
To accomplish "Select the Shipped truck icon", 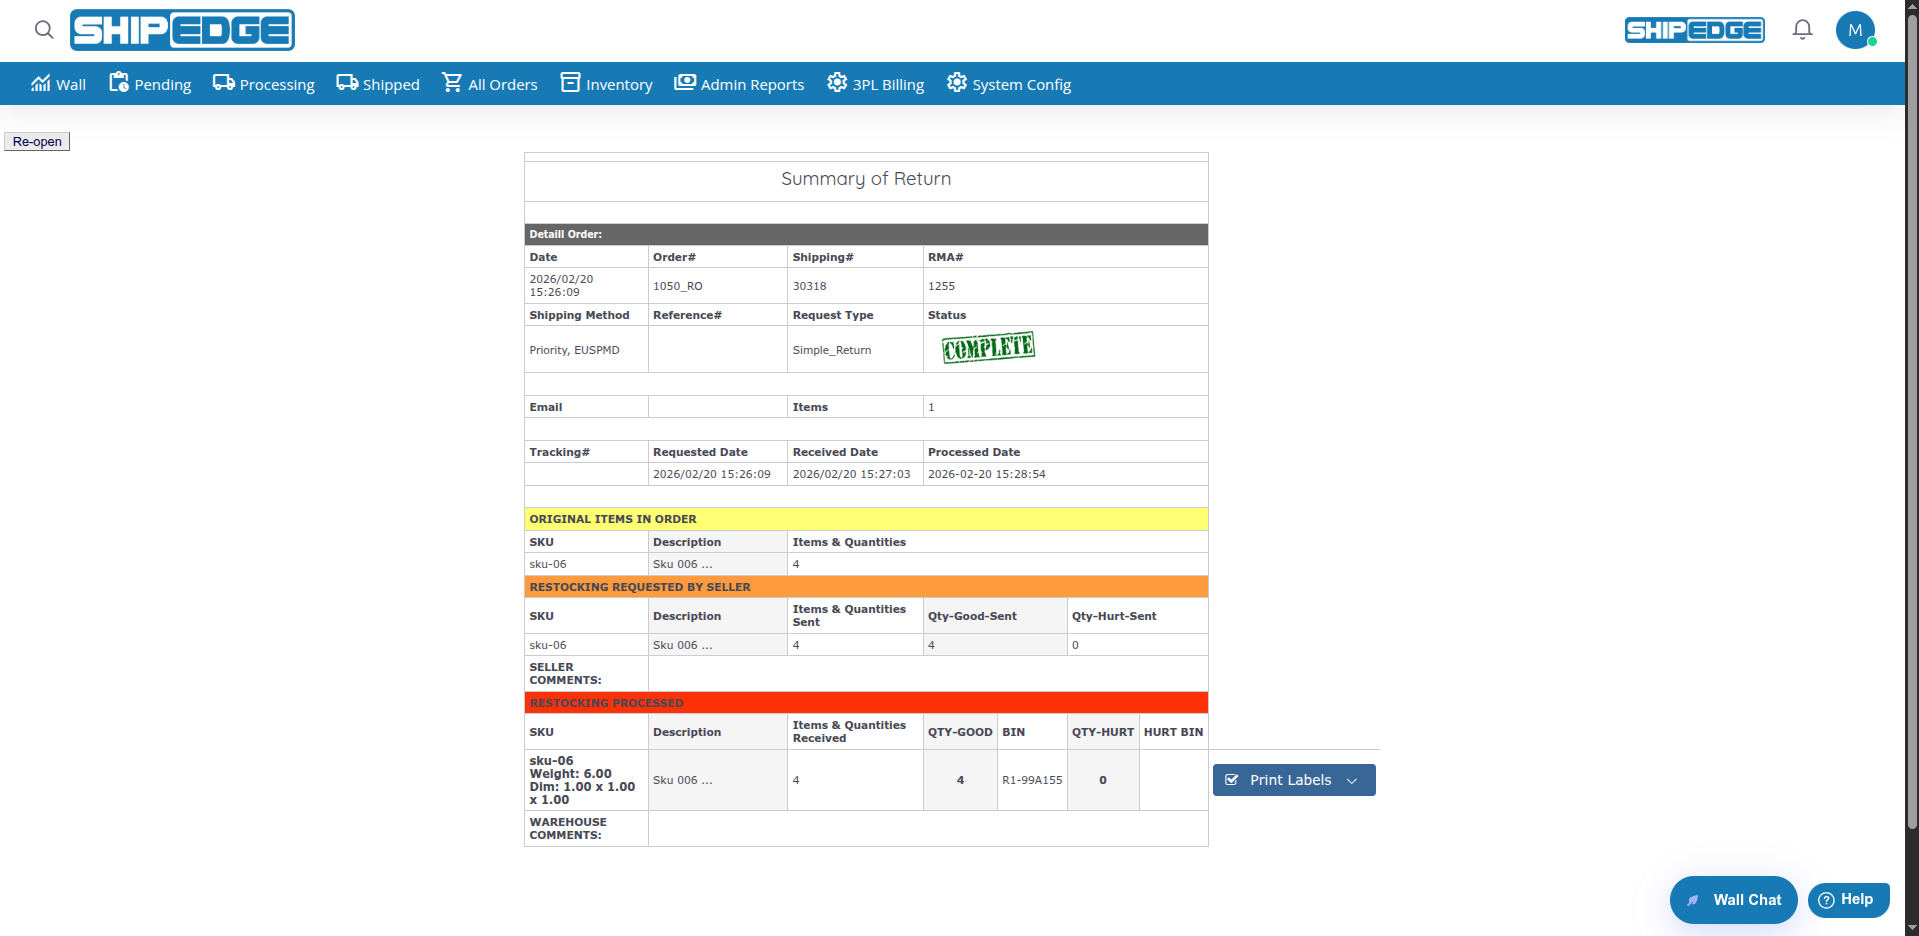I will (x=347, y=82).
